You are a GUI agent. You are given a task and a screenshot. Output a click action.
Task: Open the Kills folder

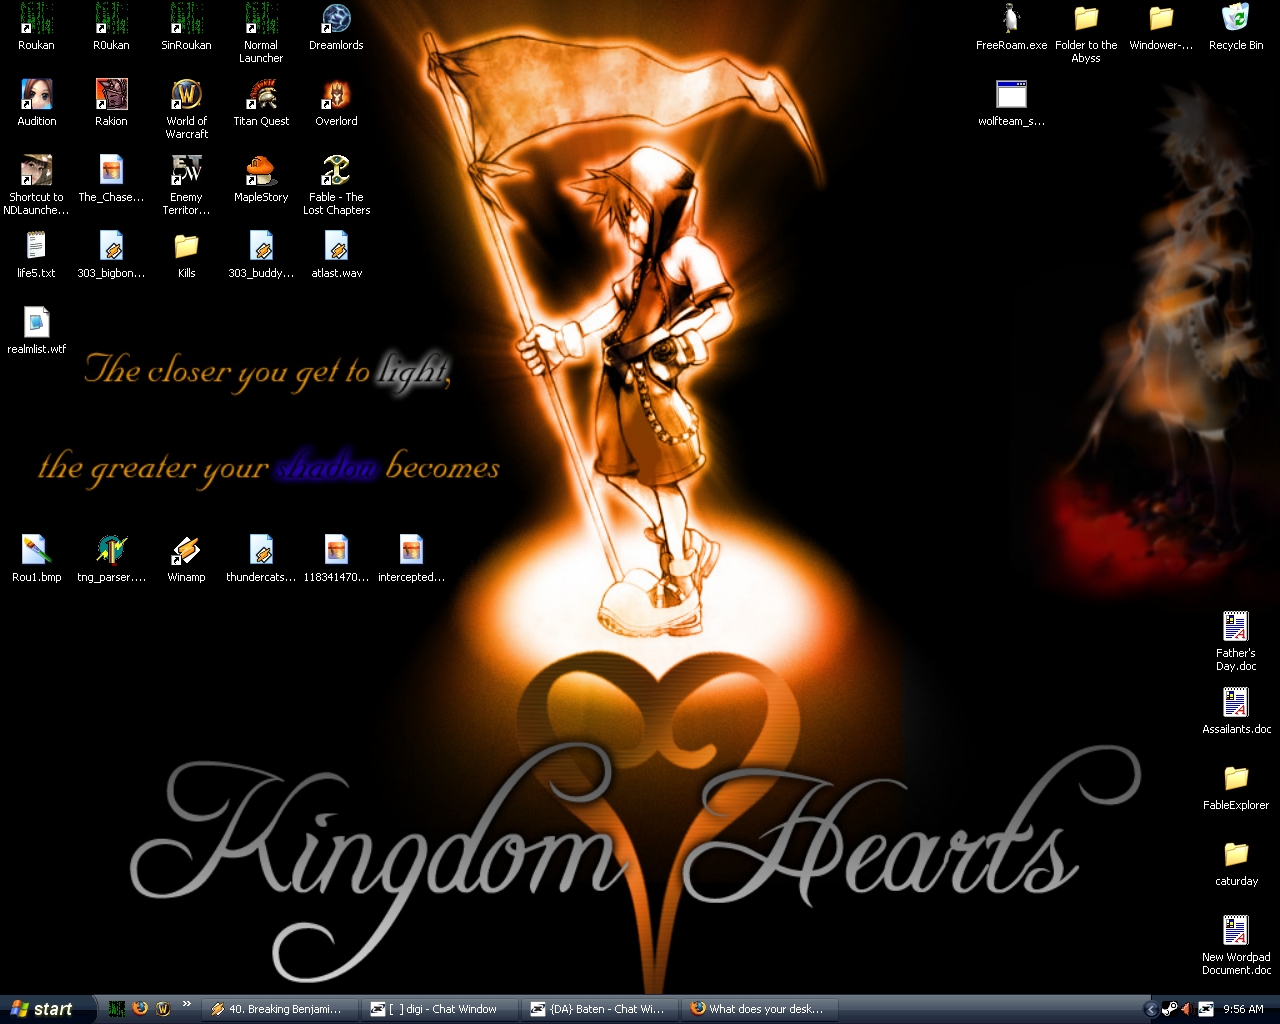[x=186, y=255]
